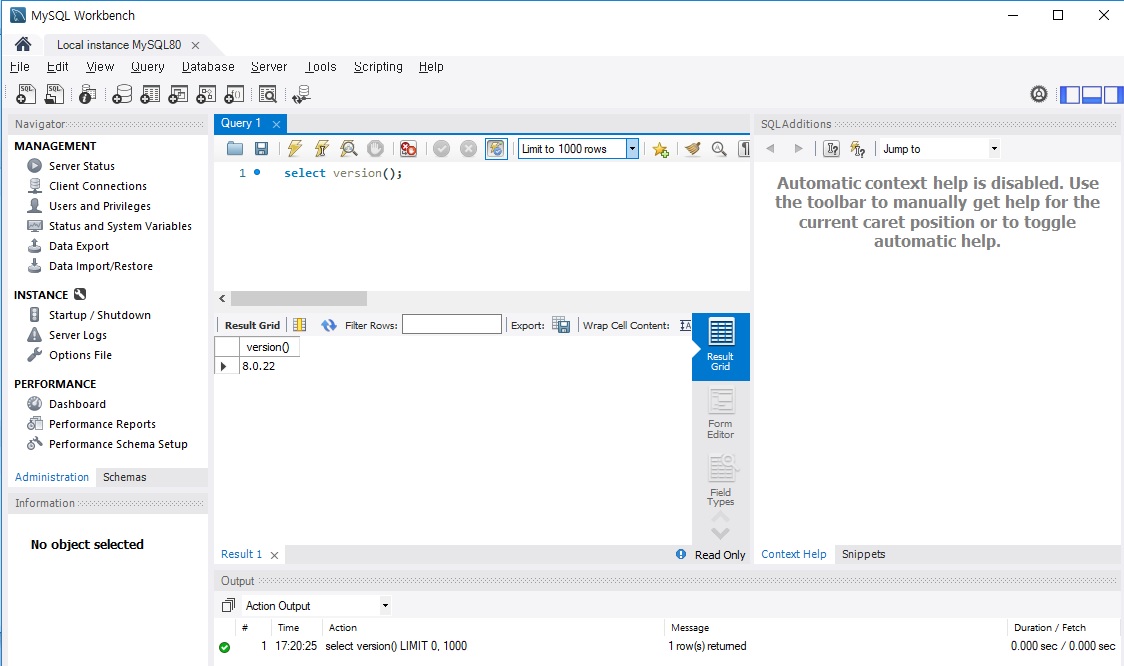This screenshot has width=1124, height=666.
Task: Toggle invisible characters display
Action: coord(745,148)
